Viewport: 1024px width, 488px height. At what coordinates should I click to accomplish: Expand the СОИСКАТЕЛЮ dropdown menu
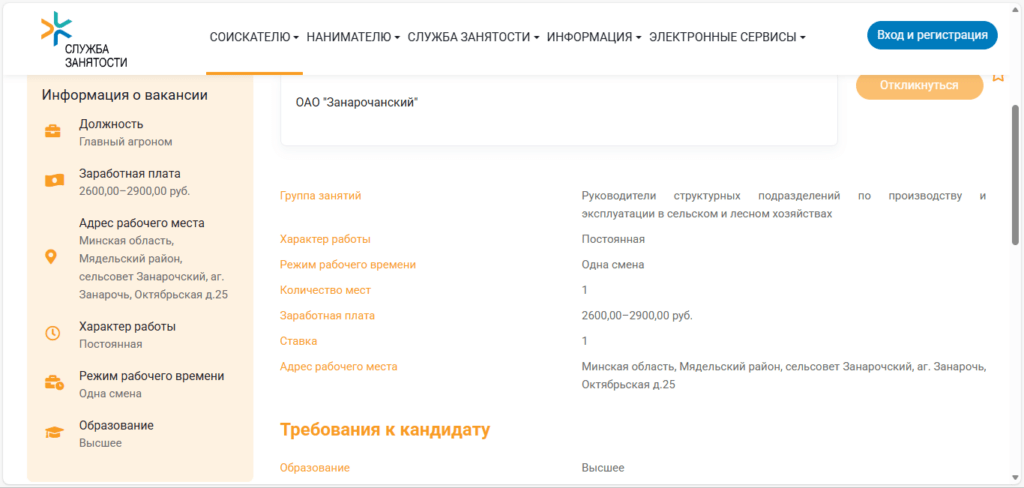click(x=254, y=37)
